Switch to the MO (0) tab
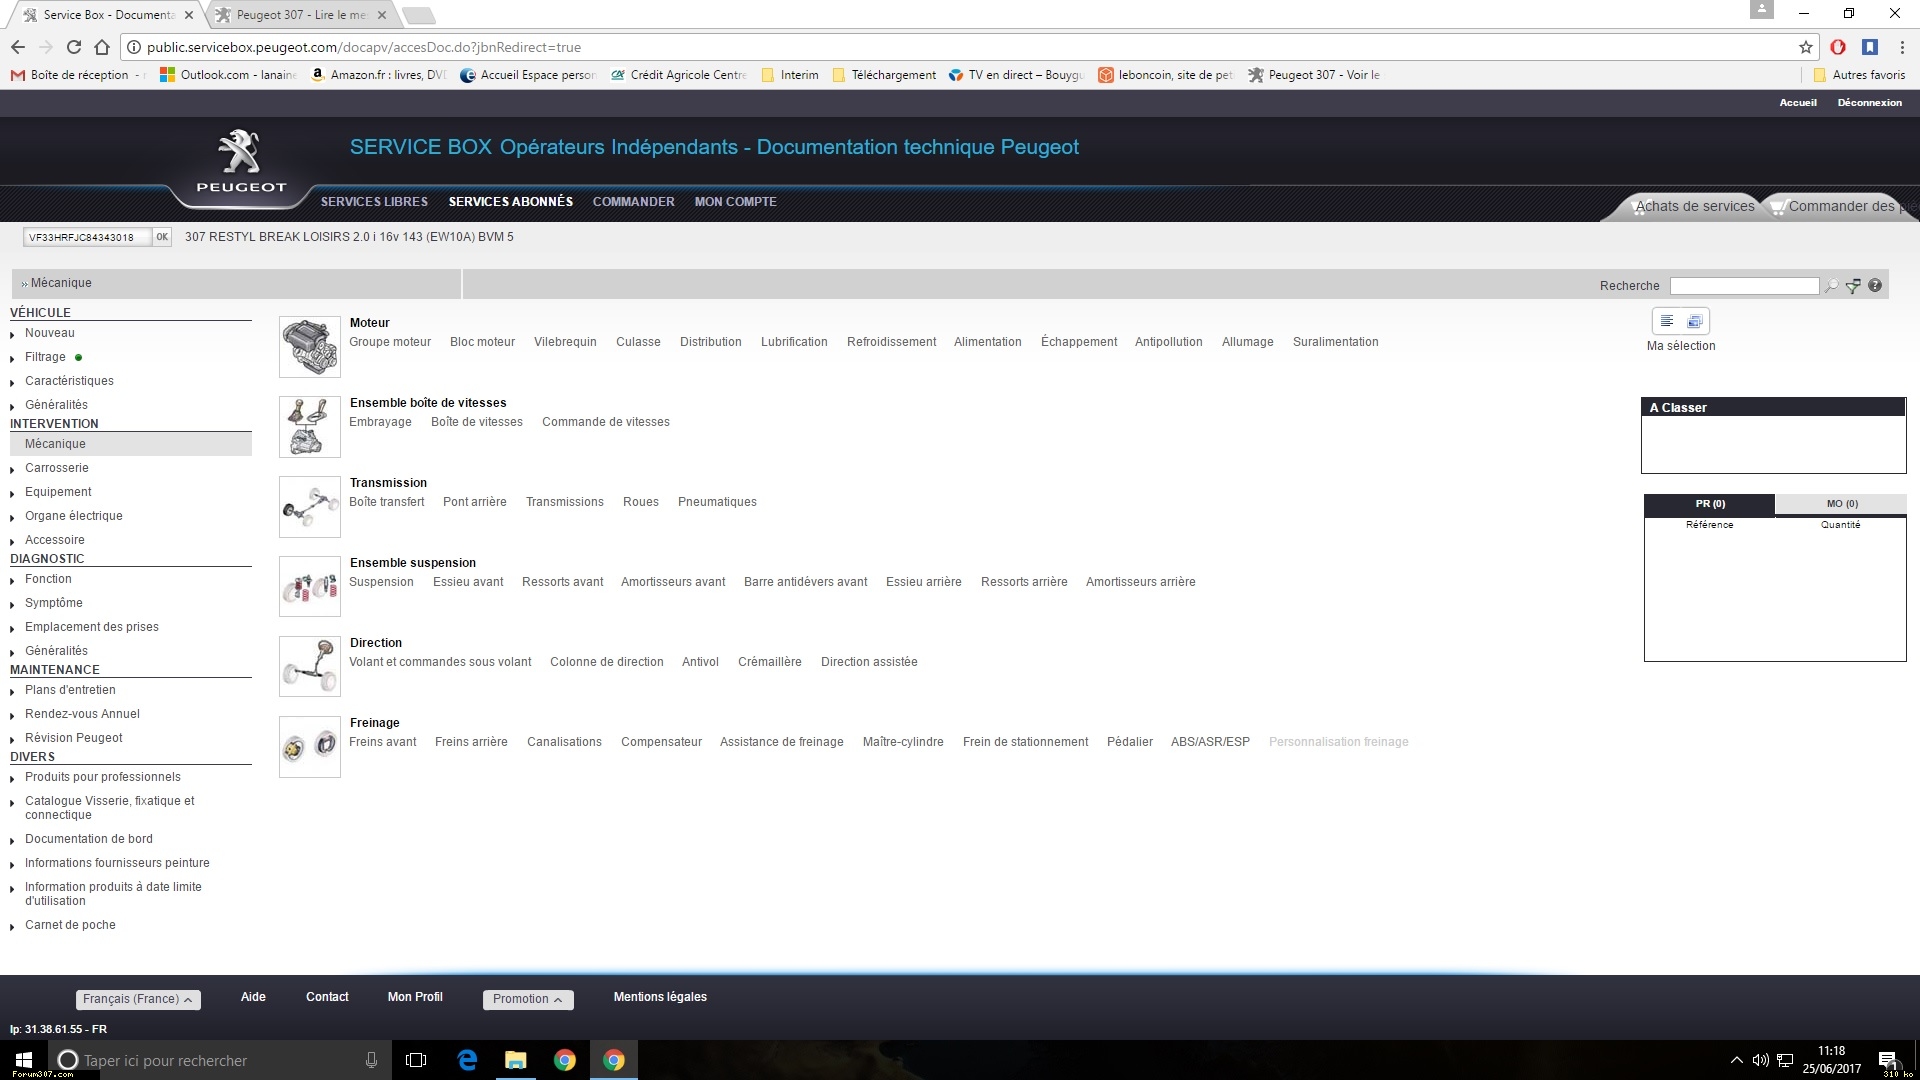 pos(1841,504)
